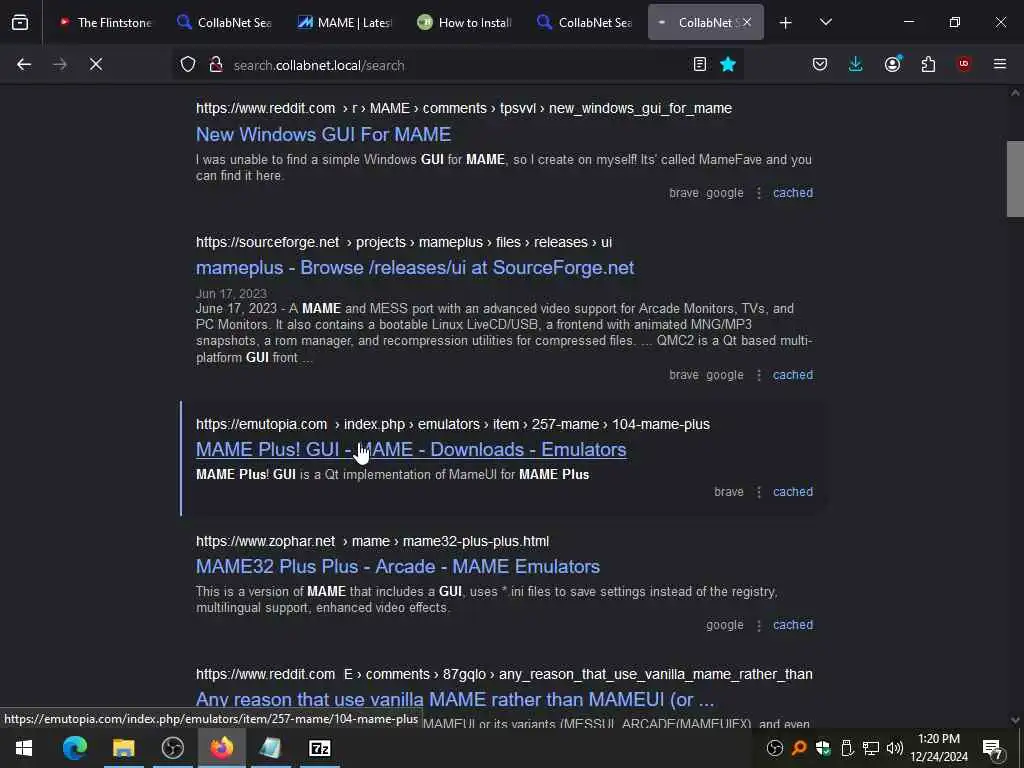Image resolution: width=1024 pixels, height=768 pixels.
Task: Click the OBS icon in system tray
Action: click(775, 748)
